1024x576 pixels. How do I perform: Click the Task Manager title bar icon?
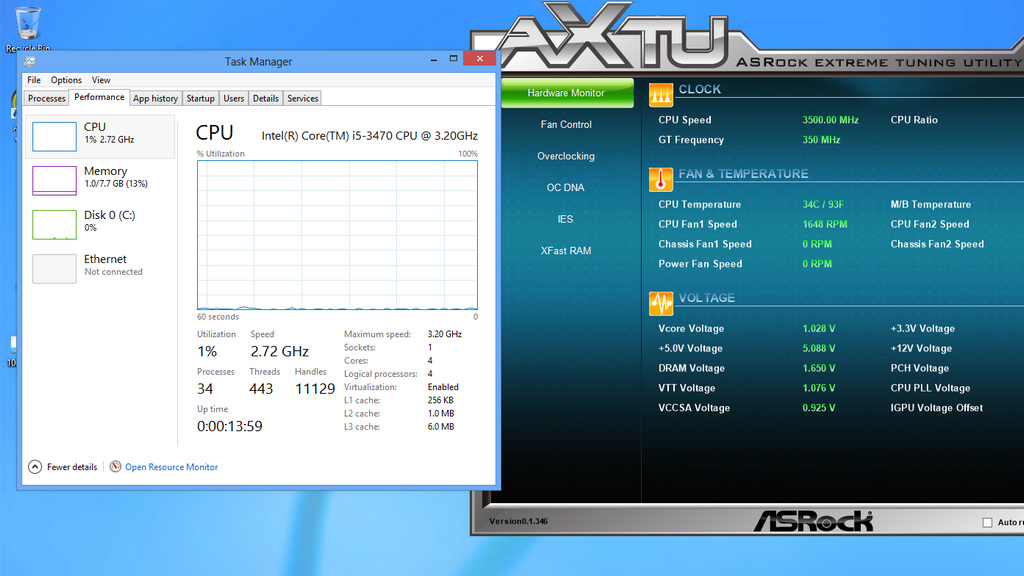29,61
